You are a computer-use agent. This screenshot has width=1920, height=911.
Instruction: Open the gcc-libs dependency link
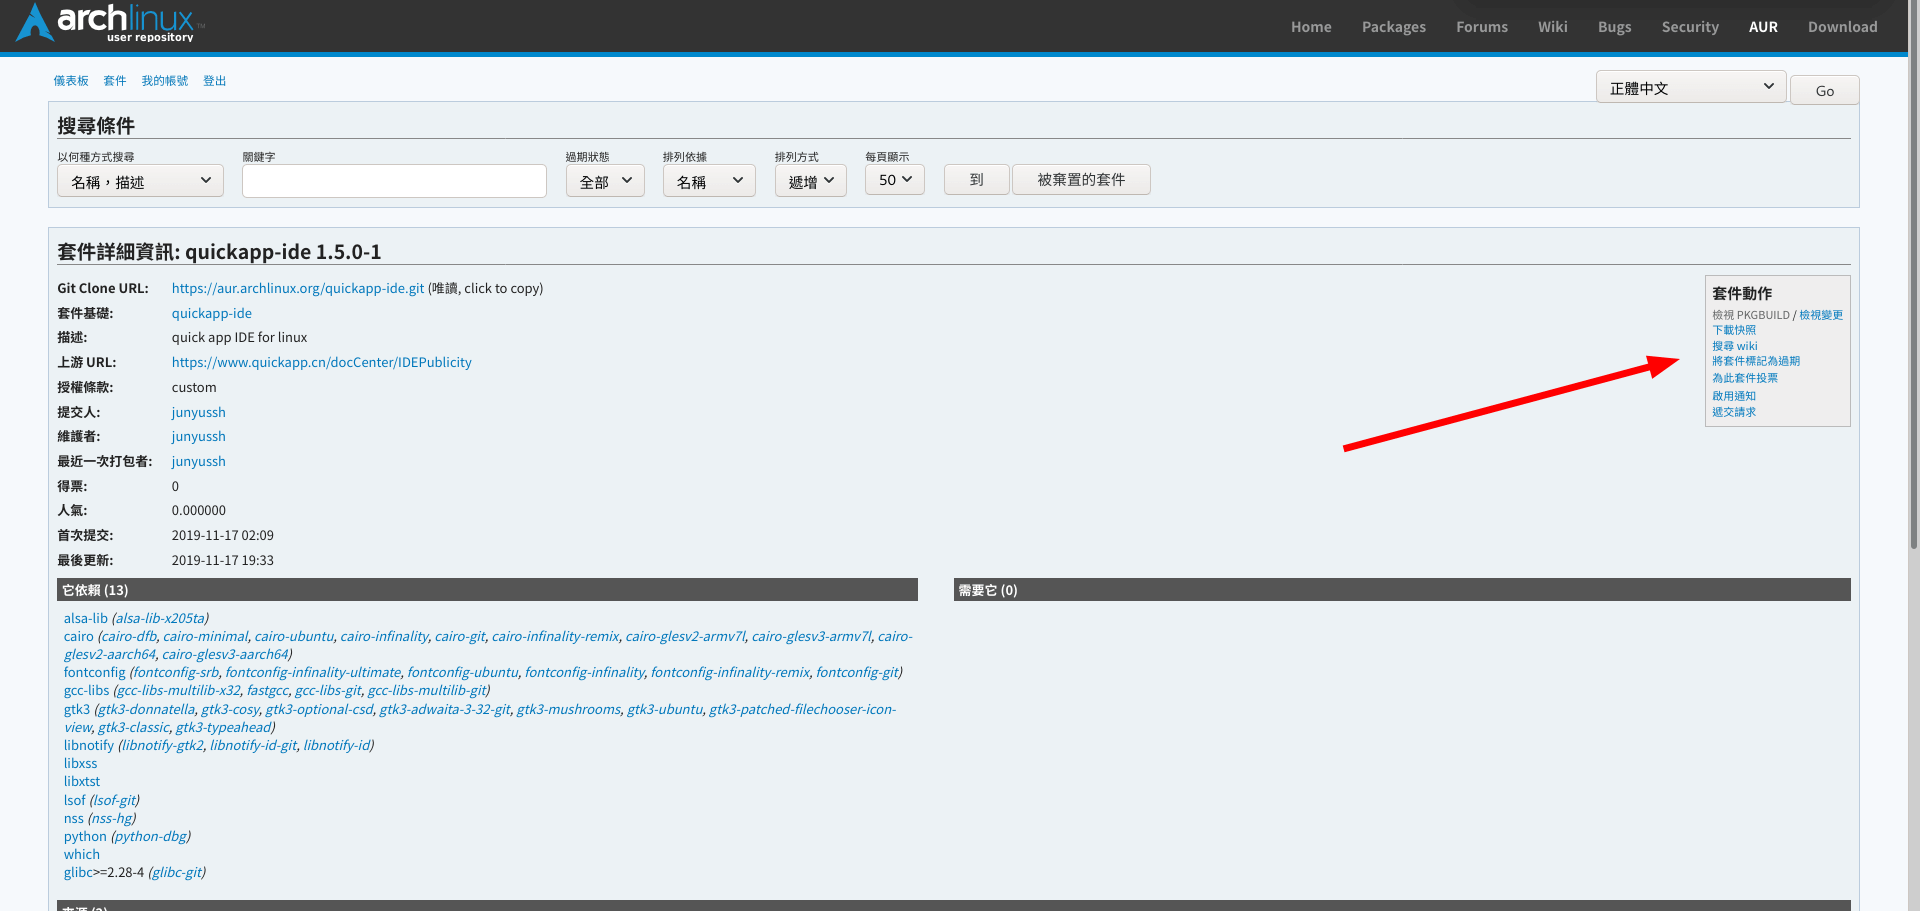[x=87, y=691]
